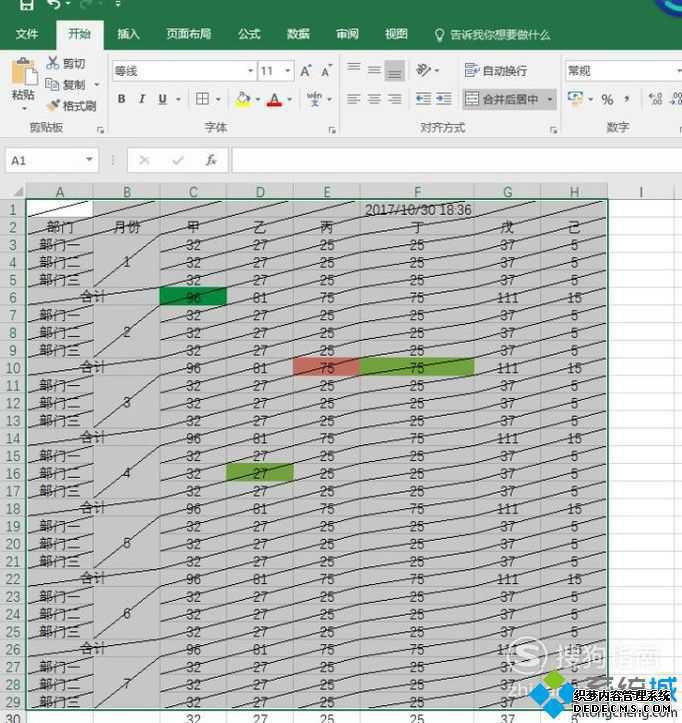Decrease indent icon
Image resolution: width=682 pixels, height=723 pixels.
click(x=423, y=99)
